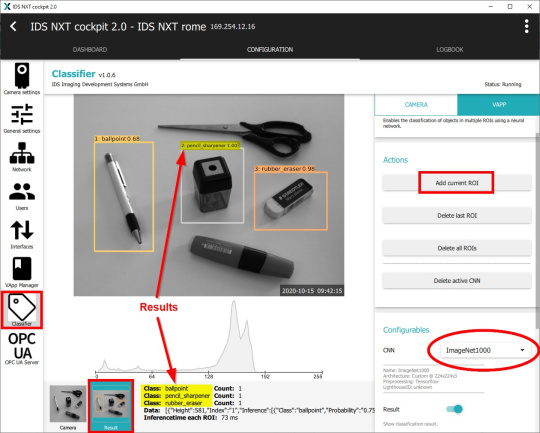Open Camera settings in the sidebar
This screenshot has width=540, height=433.
[x=22, y=79]
